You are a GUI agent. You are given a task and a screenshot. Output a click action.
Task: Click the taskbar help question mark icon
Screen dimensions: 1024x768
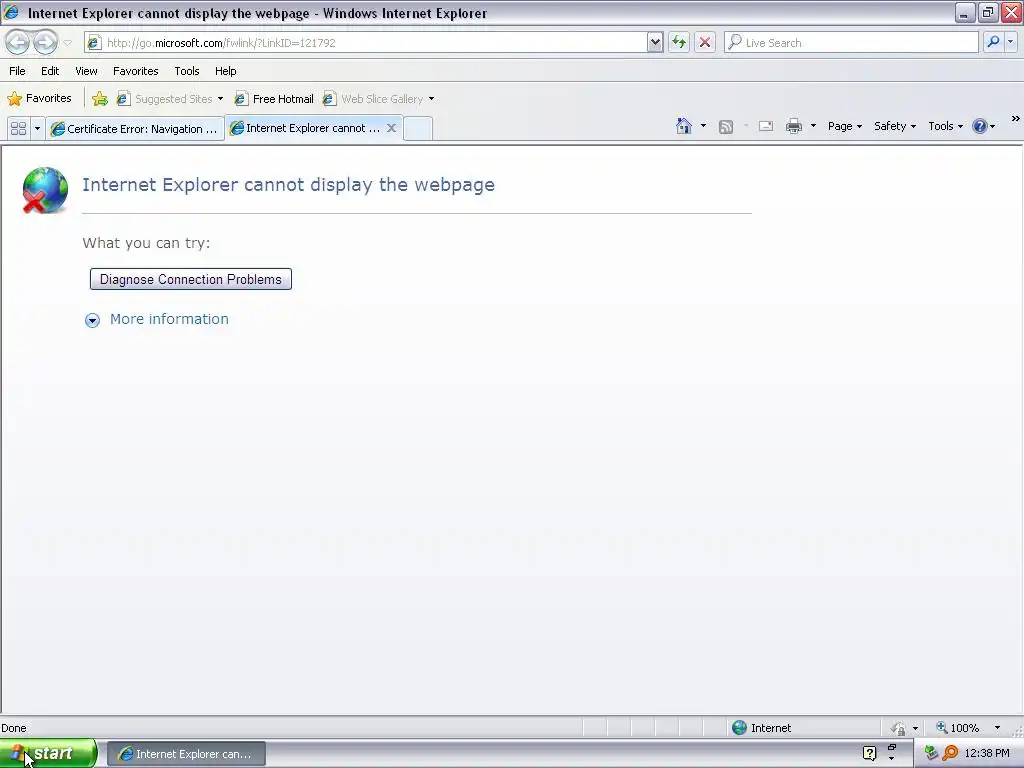[x=869, y=753]
